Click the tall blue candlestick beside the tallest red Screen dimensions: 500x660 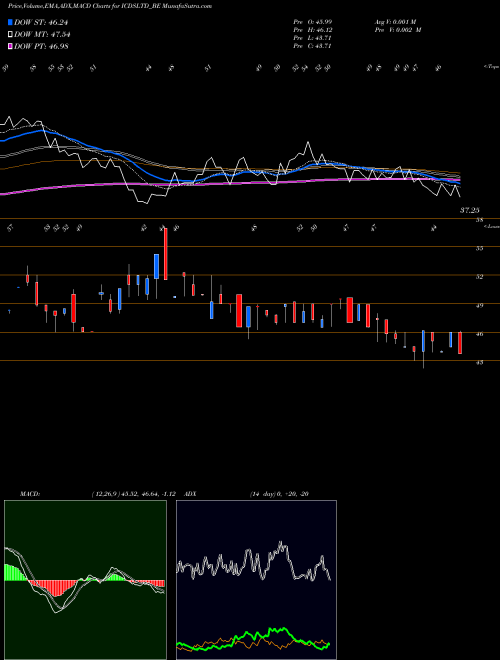click(156, 266)
